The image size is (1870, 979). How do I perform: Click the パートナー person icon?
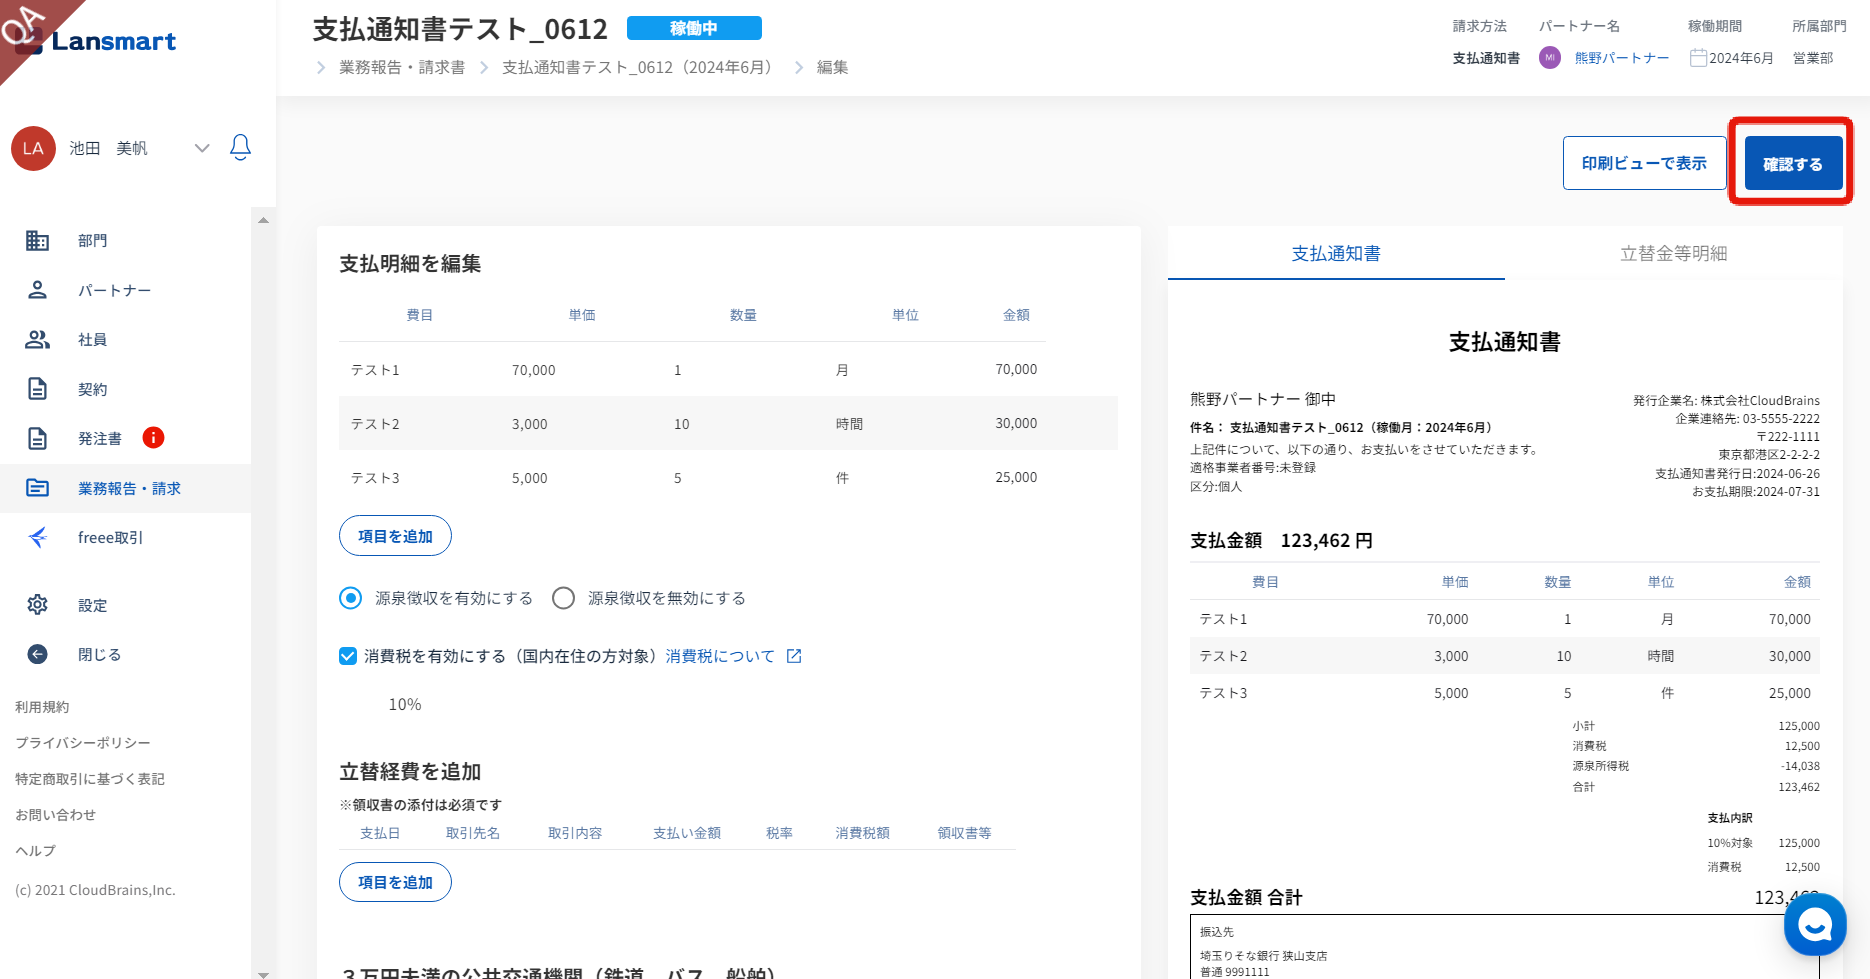pos(37,290)
